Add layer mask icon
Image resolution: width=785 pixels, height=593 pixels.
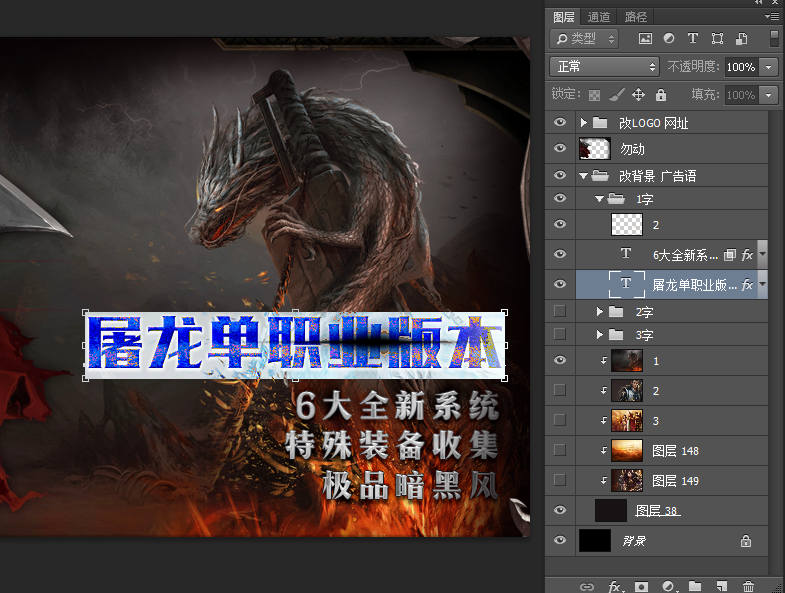[x=641, y=586]
